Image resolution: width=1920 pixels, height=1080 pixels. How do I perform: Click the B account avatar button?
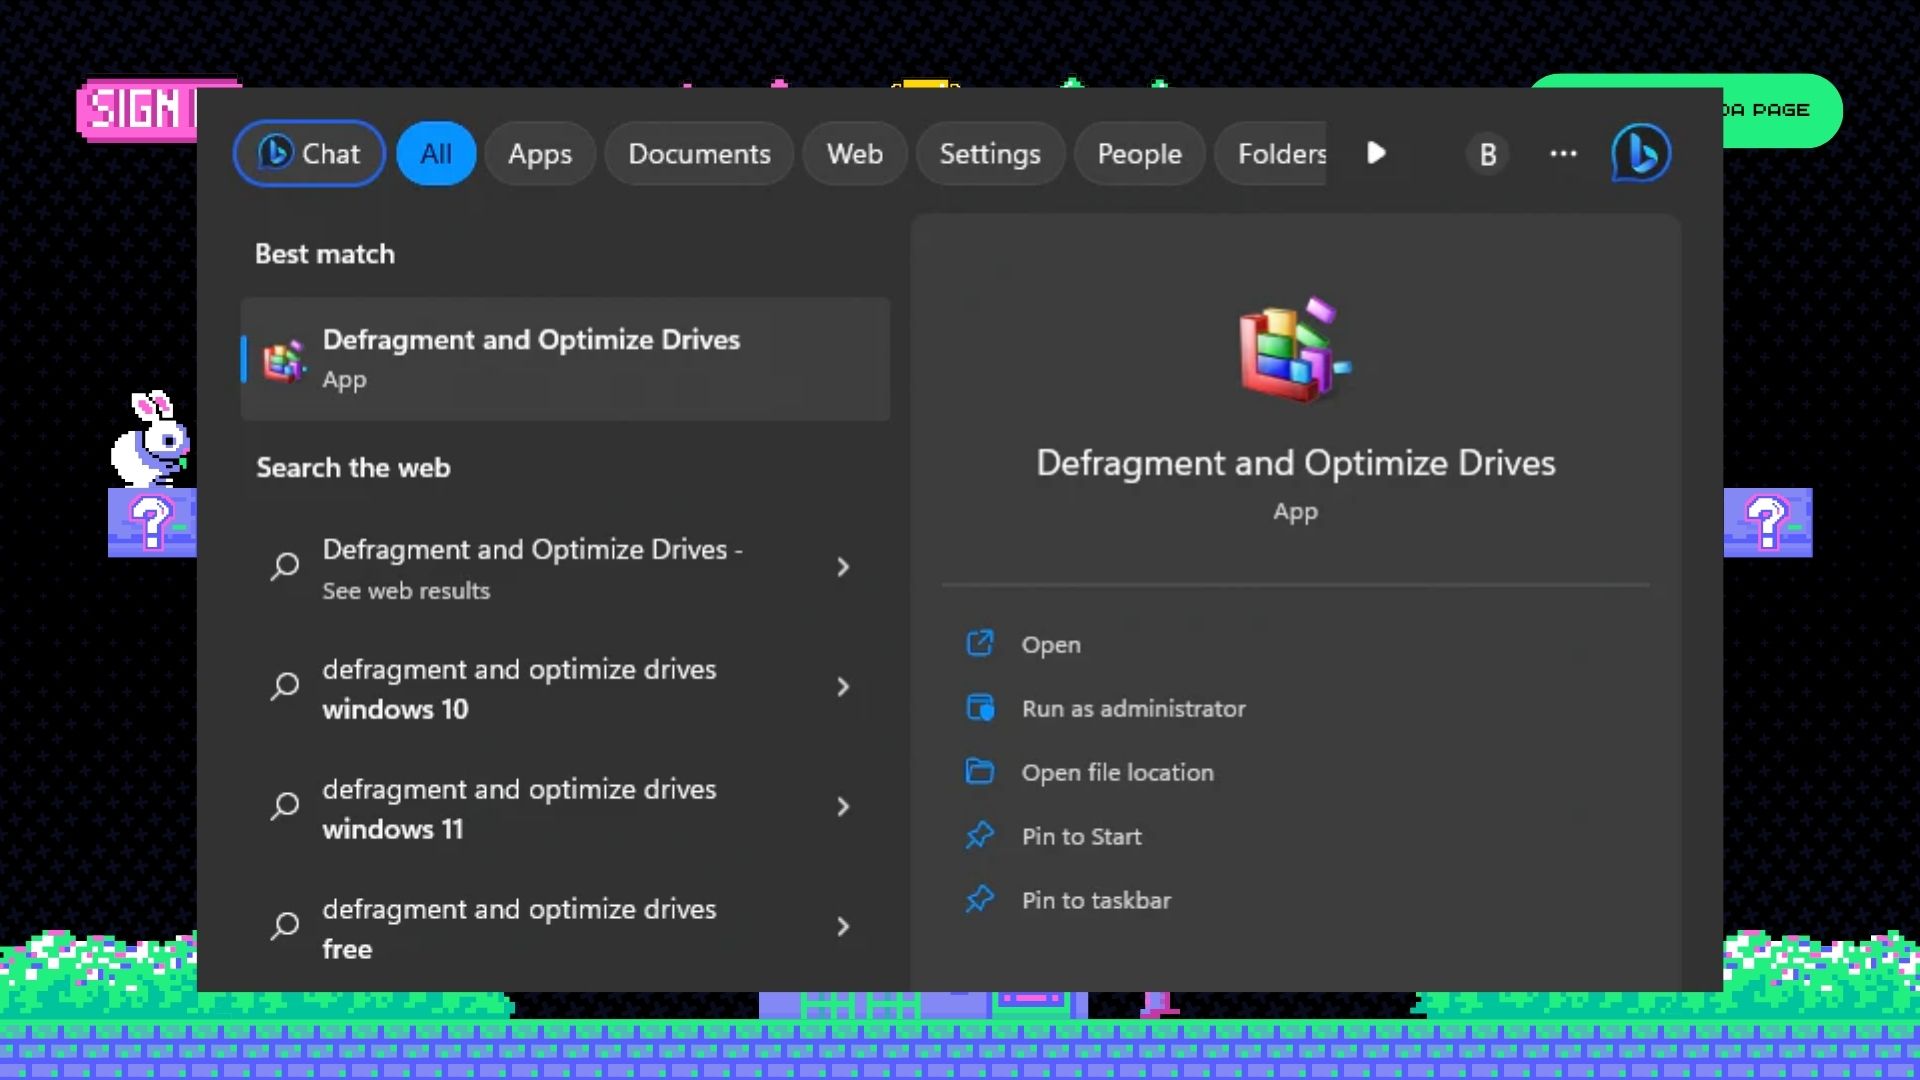tap(1487, 154)
